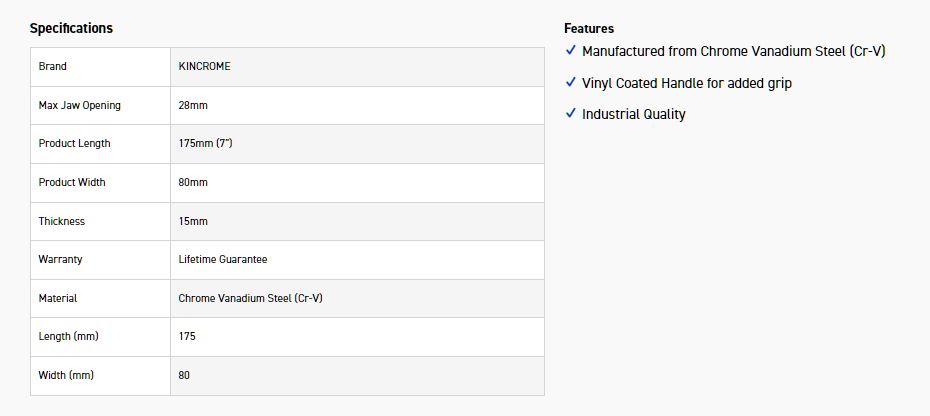Viewport: 930px width, 416px height.
Task: Select Chrome Vanadium Steel (Cr-V) table value
Action: 250,298
